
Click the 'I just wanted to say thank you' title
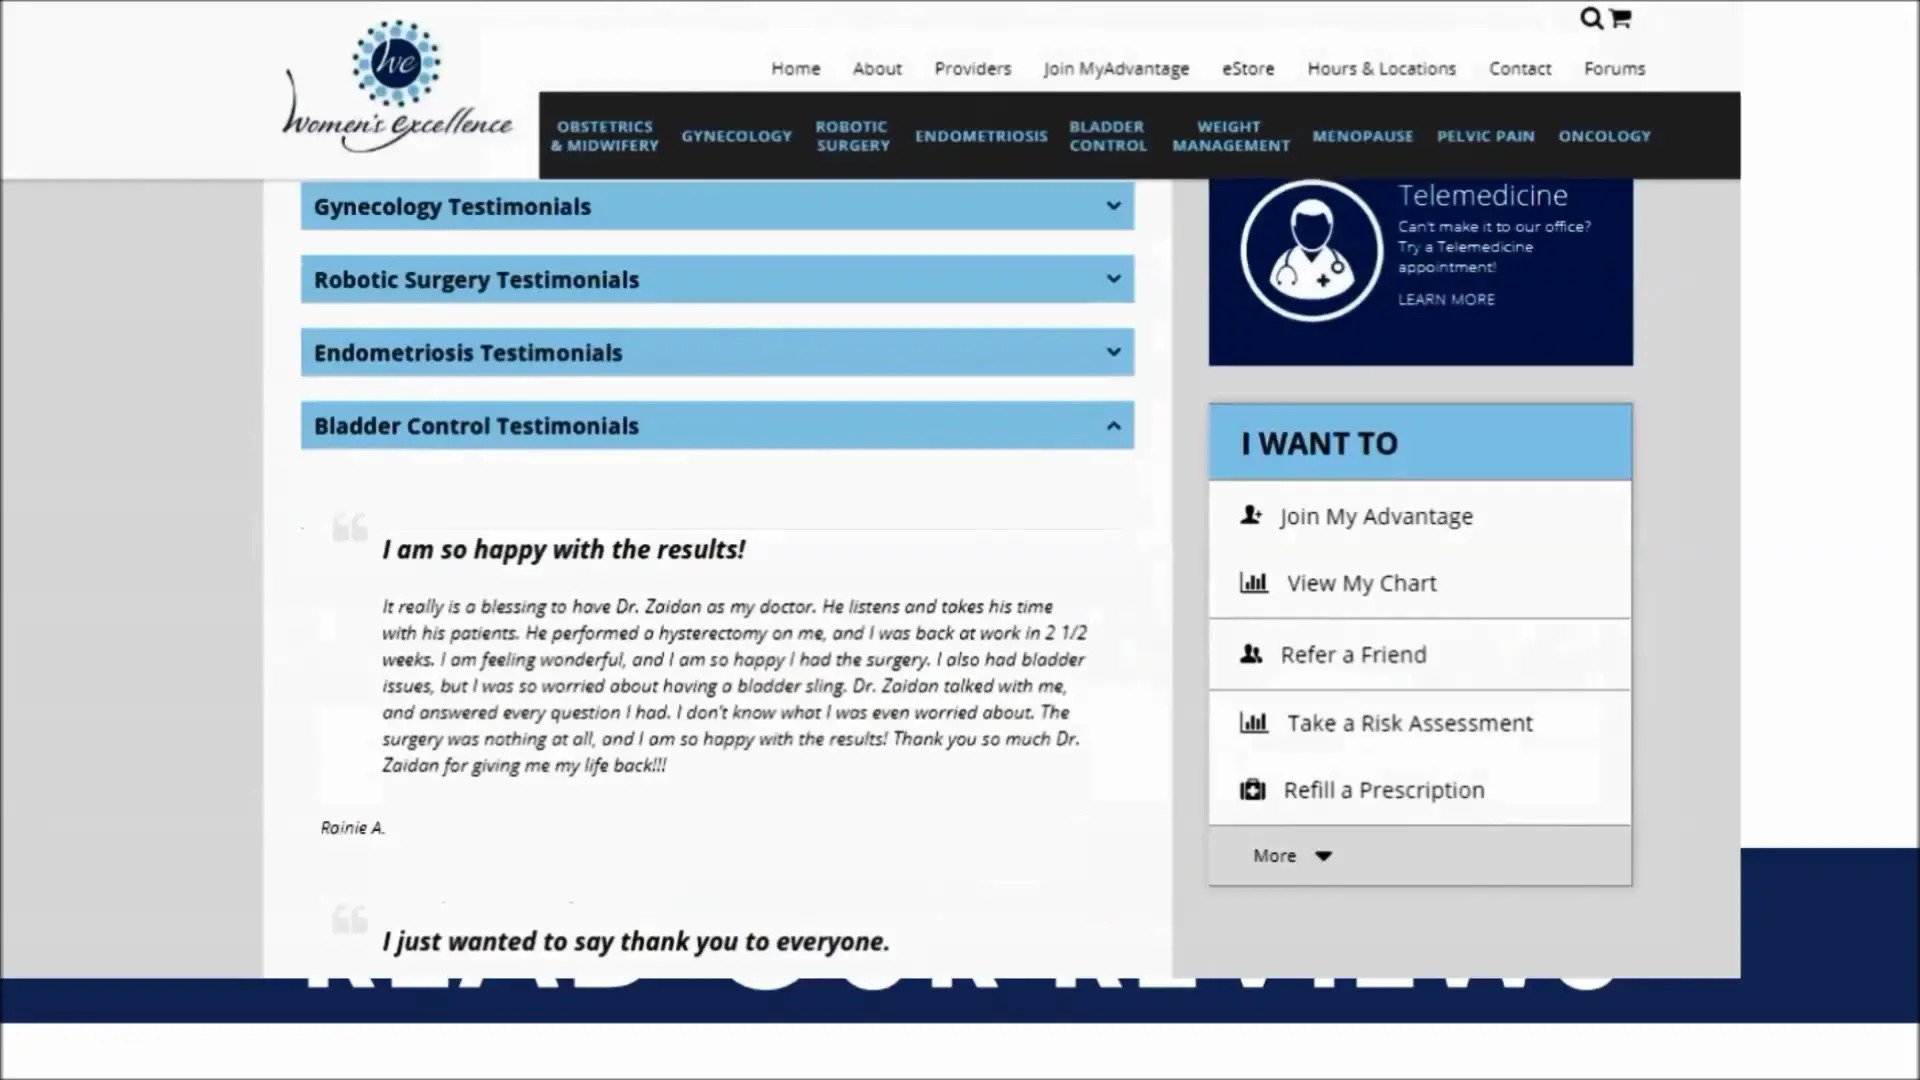635,941
